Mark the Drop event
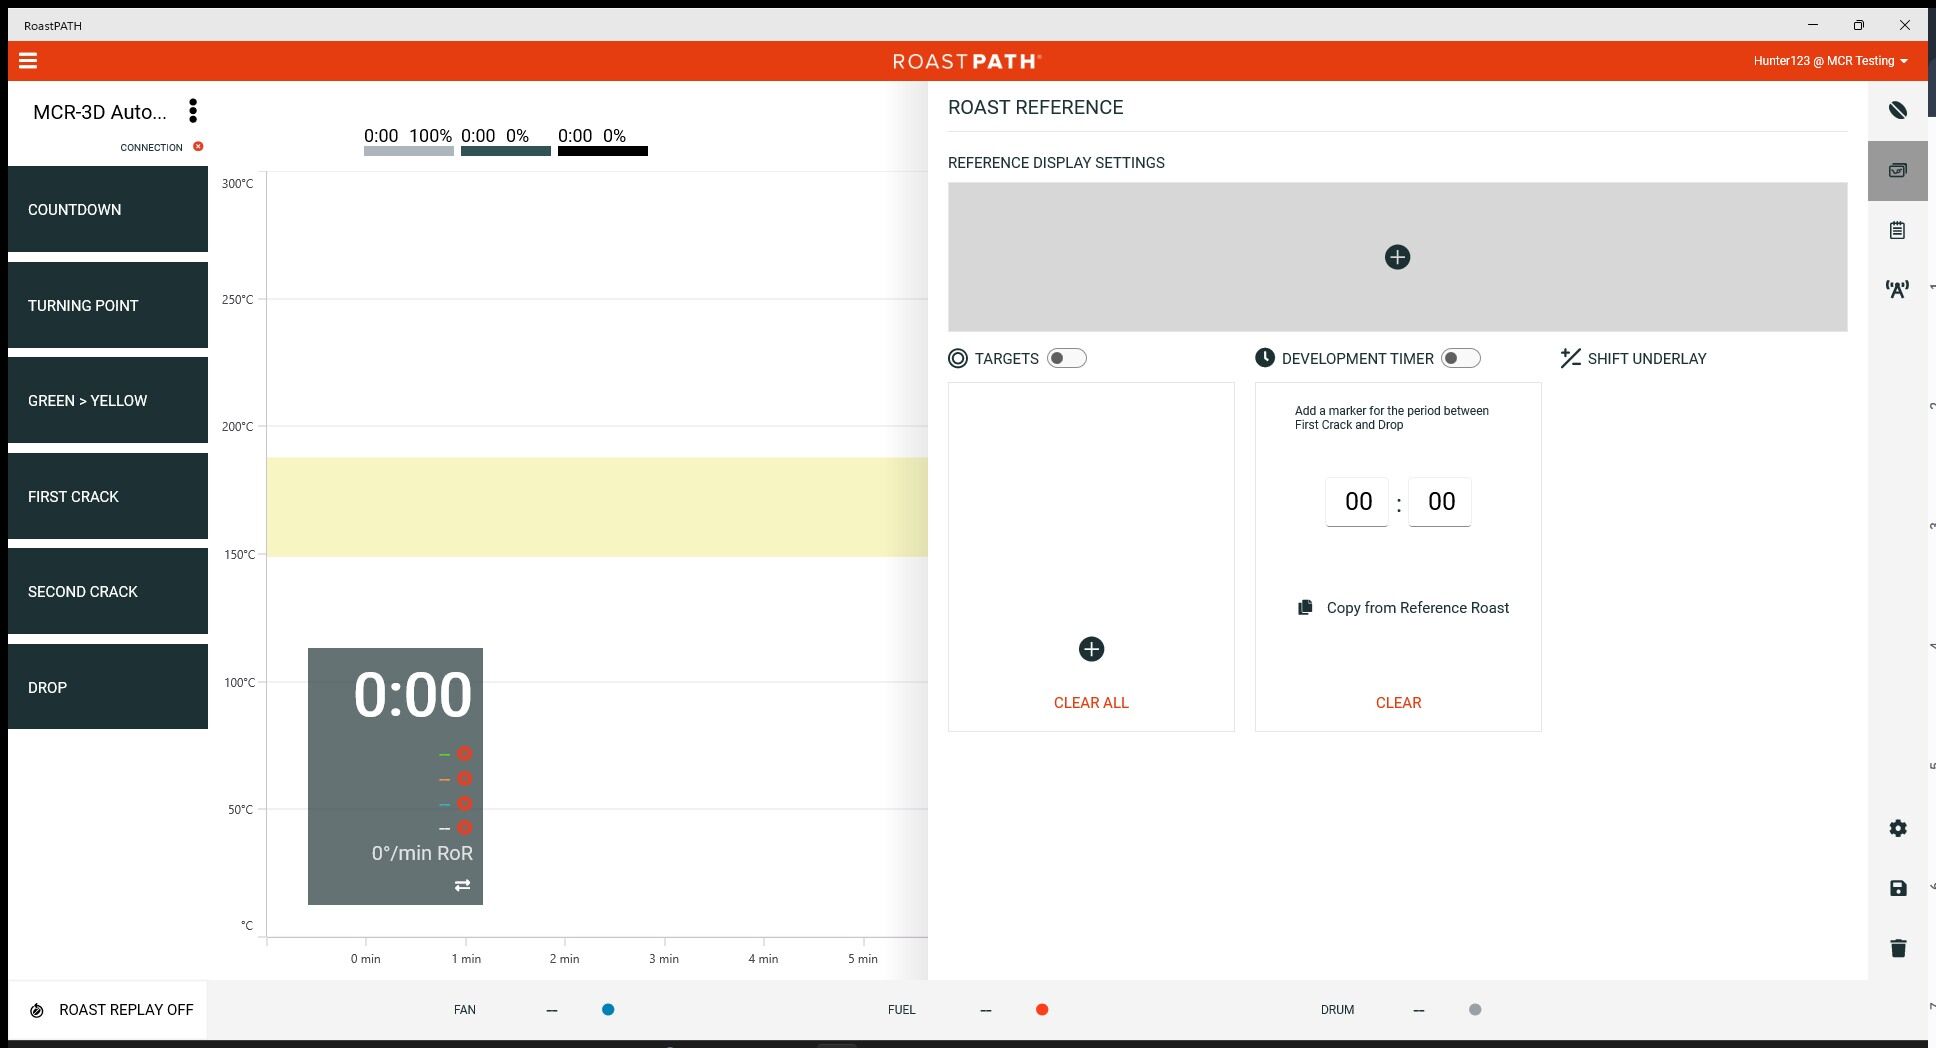This screenshot has width=1936, height=1048. click(108, 687)
